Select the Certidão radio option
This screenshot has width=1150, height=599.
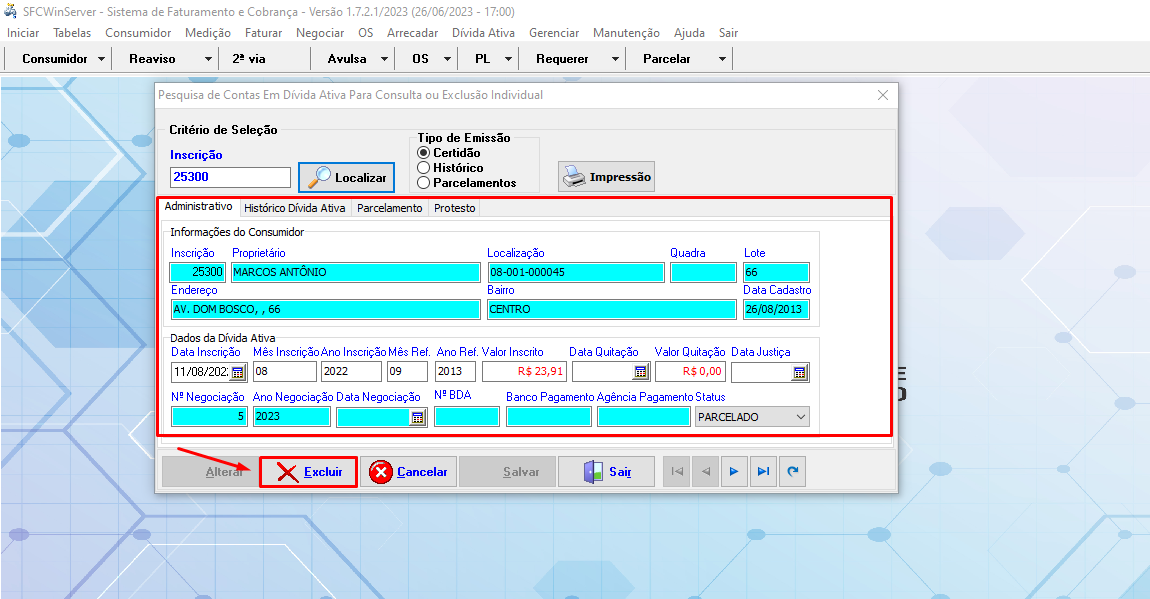click(x=424, y=153)
